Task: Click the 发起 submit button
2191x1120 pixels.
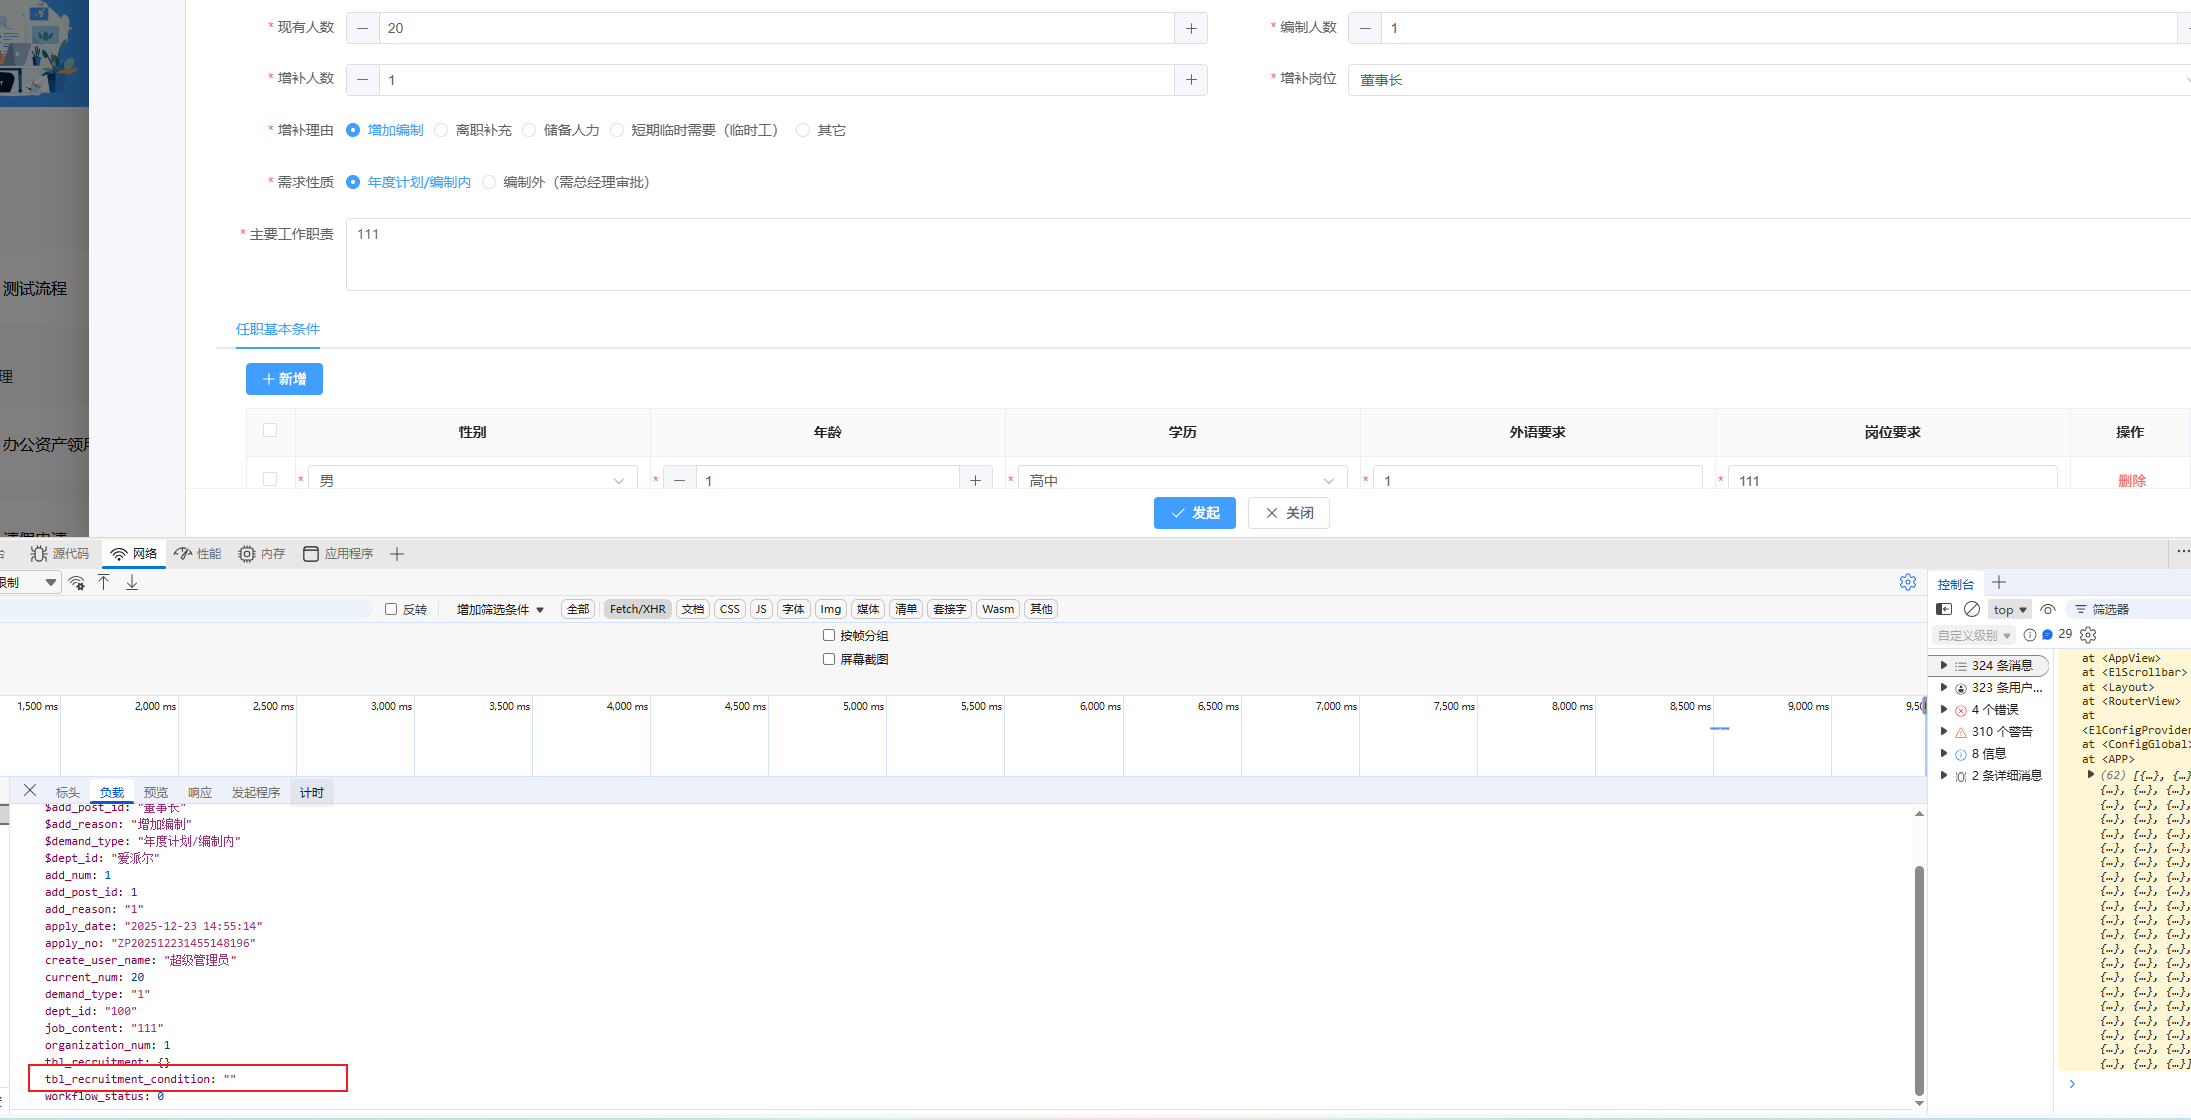Action: [x=1194, y=513]
